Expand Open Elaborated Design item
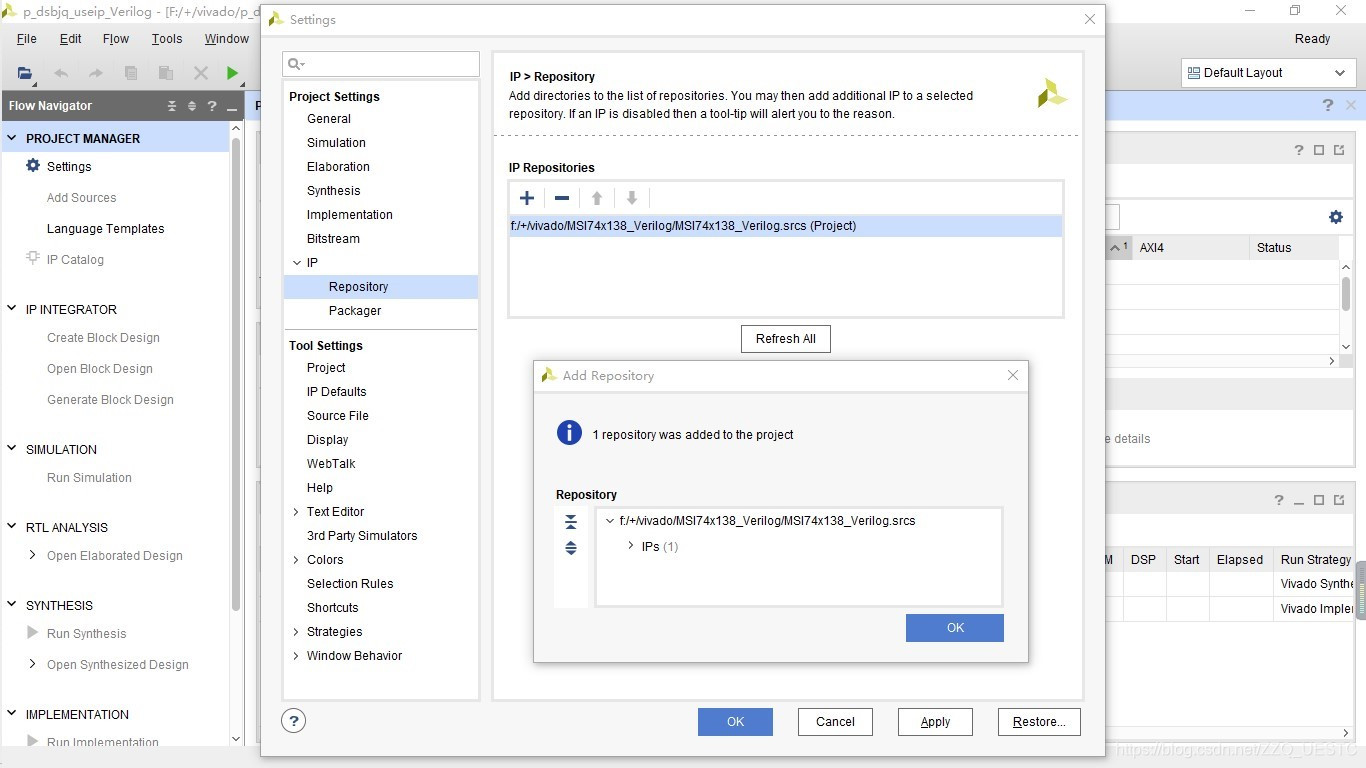This screenshot has width=1366, height=768. tap(33, 555)
